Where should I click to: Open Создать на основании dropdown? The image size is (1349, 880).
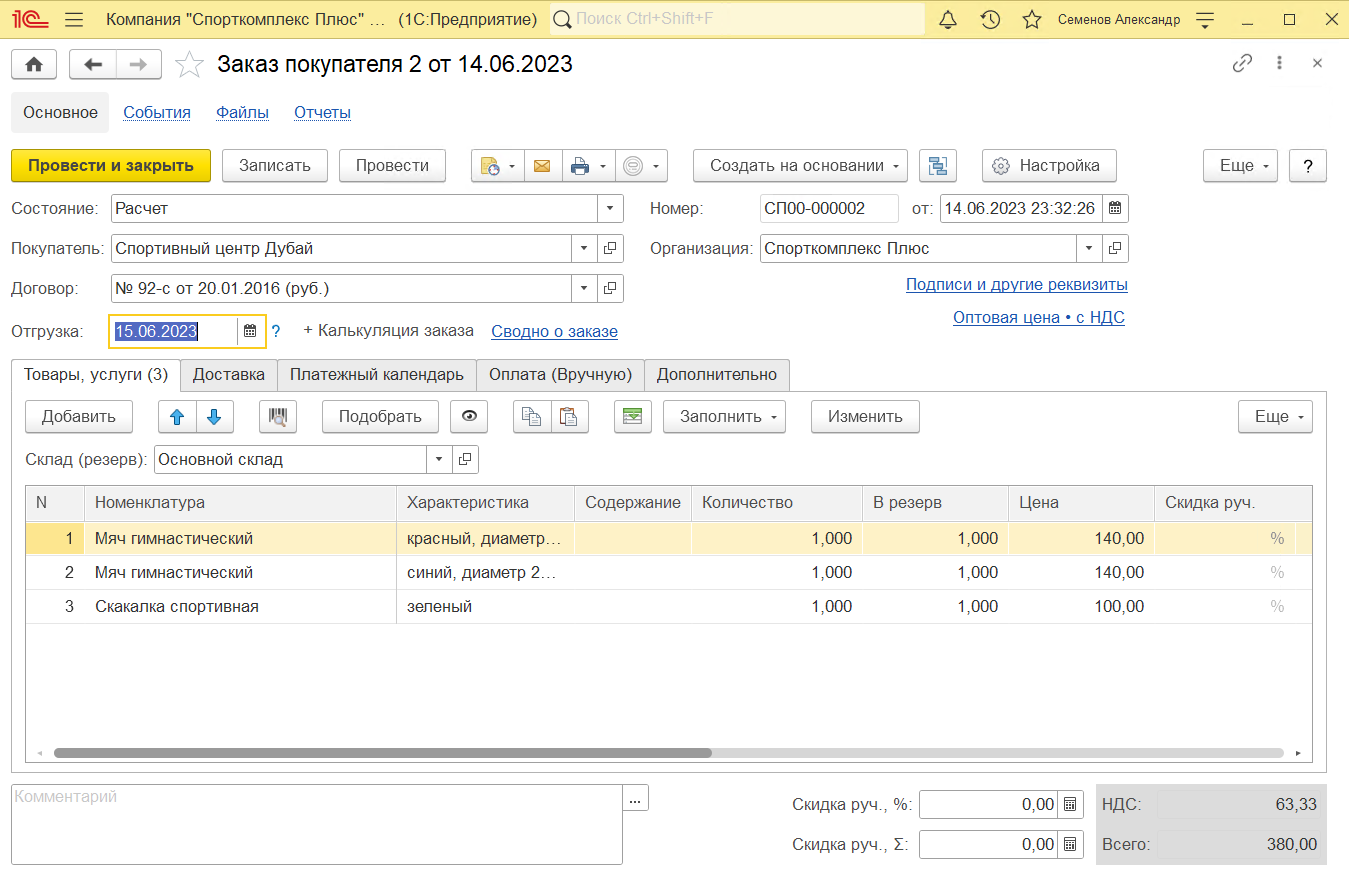click(x=800, y=166)
